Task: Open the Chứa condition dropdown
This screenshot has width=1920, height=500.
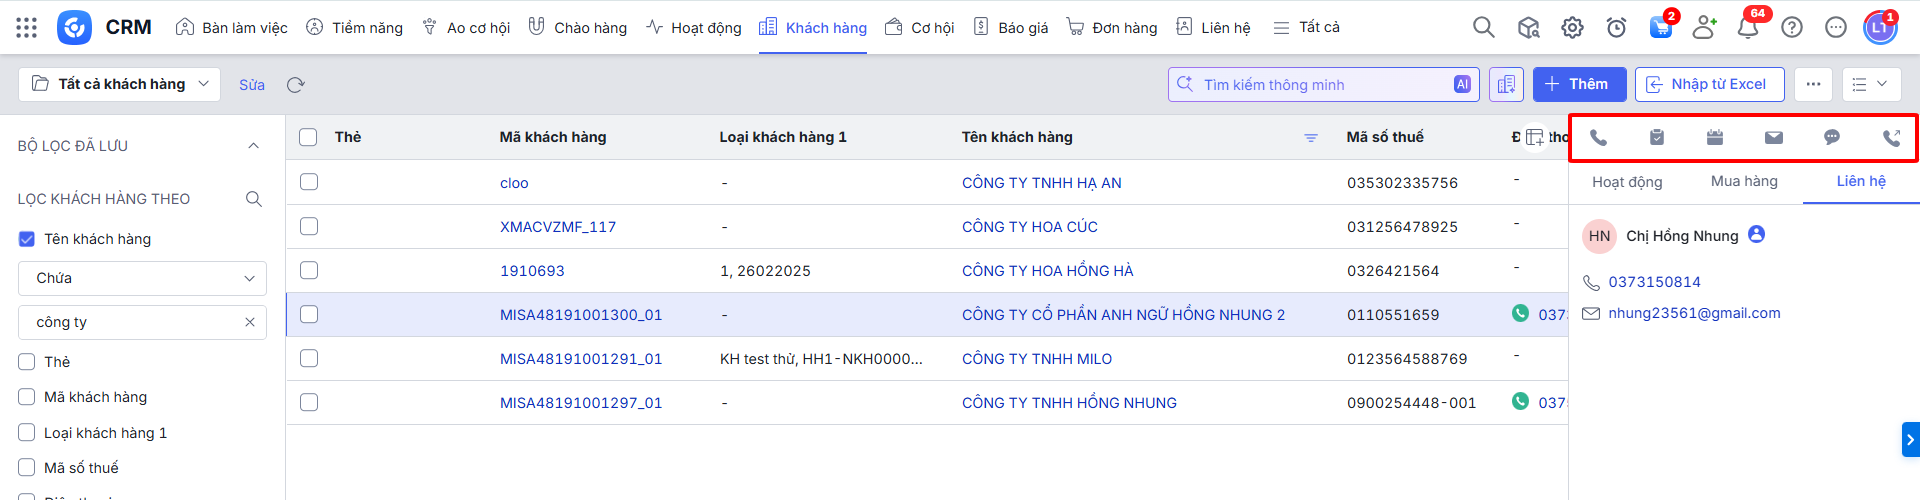Action: click(142, 278)
